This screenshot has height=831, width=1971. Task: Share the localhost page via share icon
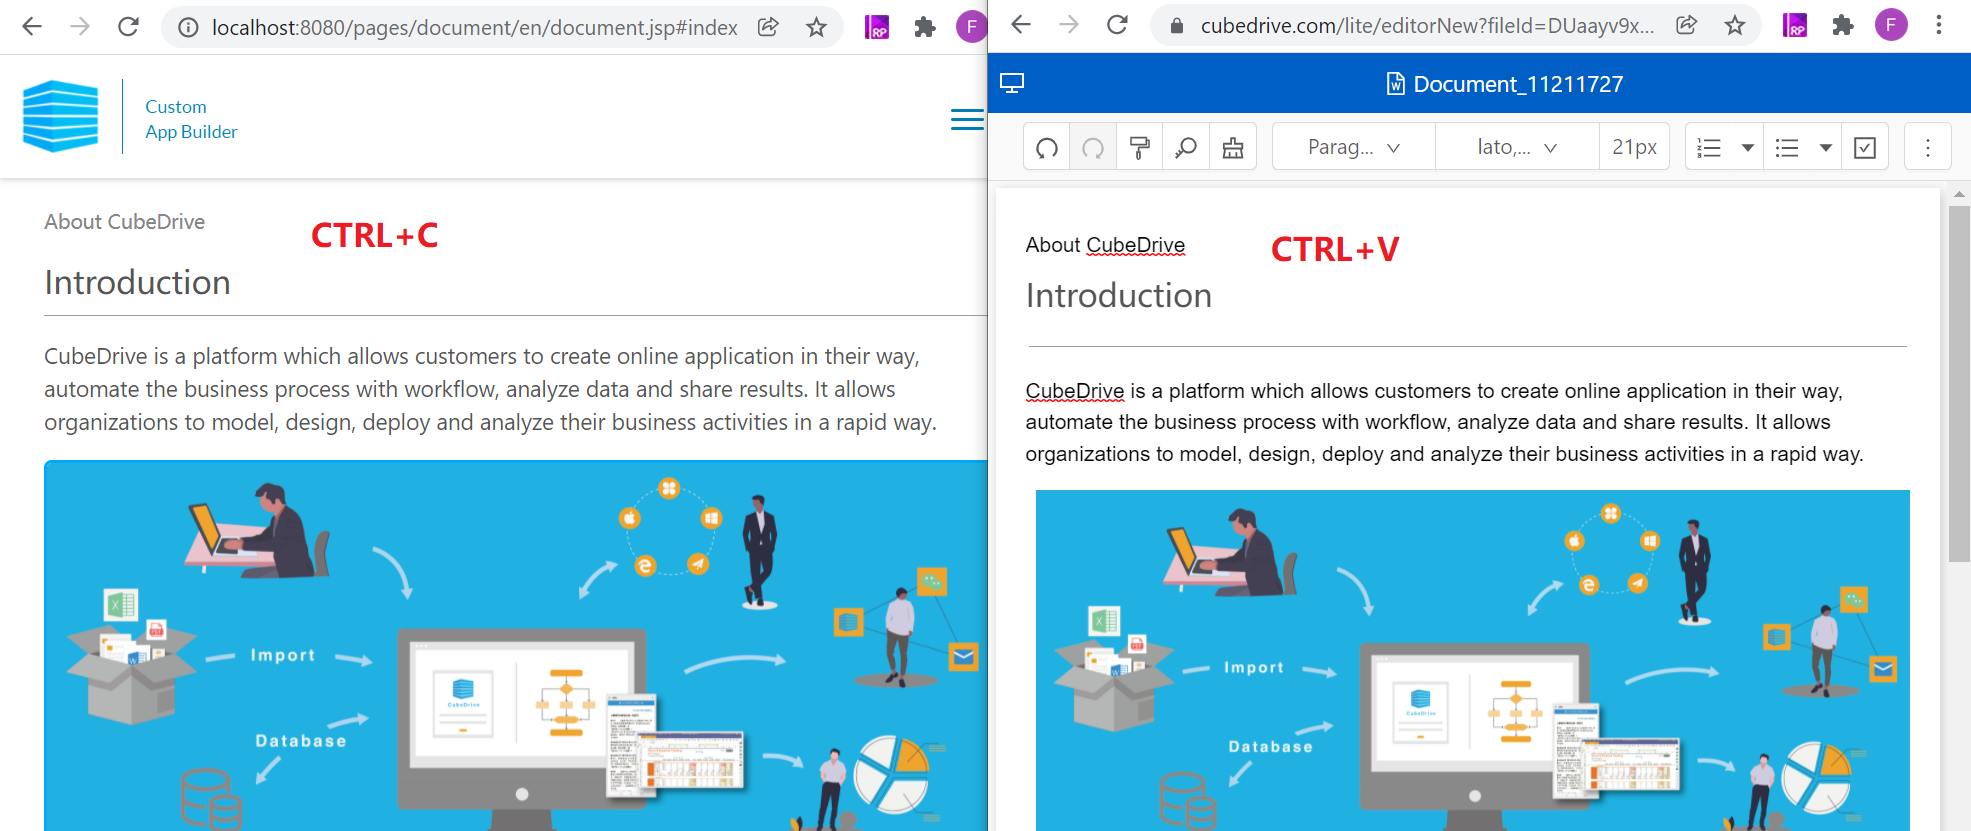[x=768, y=27]
